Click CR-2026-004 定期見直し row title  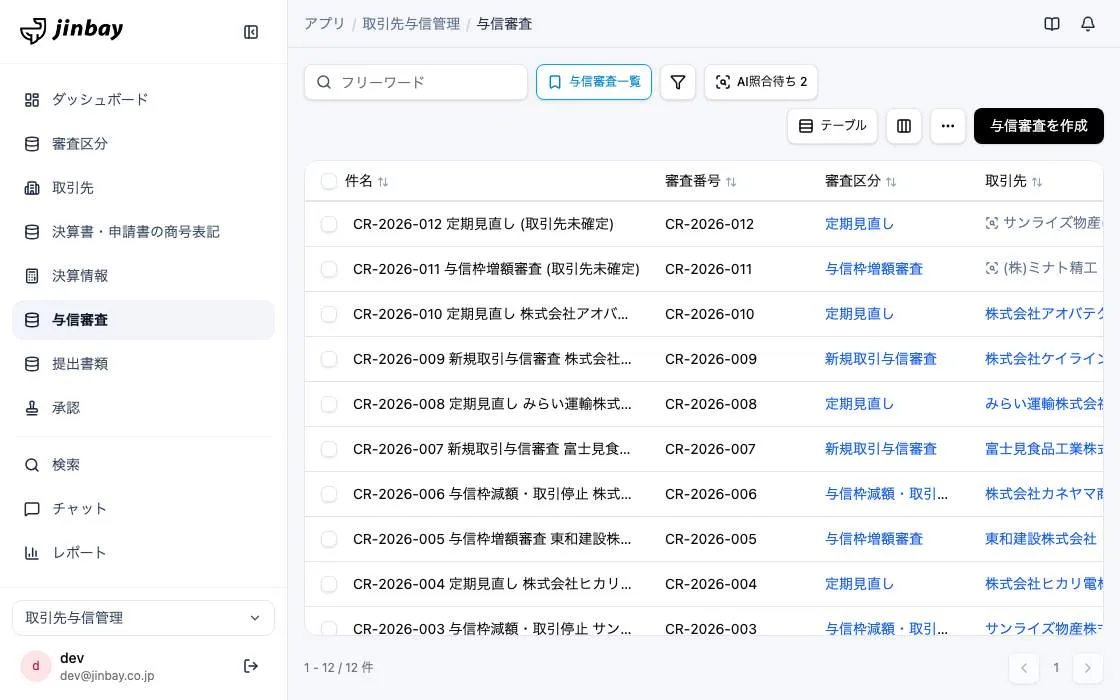[x=492, y=584]
